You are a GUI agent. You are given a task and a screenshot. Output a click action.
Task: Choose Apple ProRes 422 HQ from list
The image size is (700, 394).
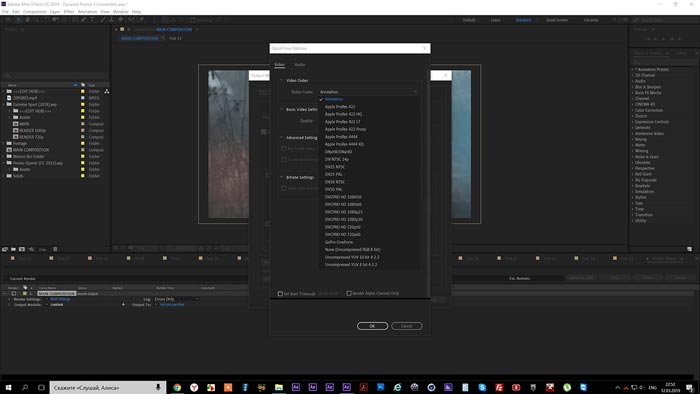coord(343,114)
